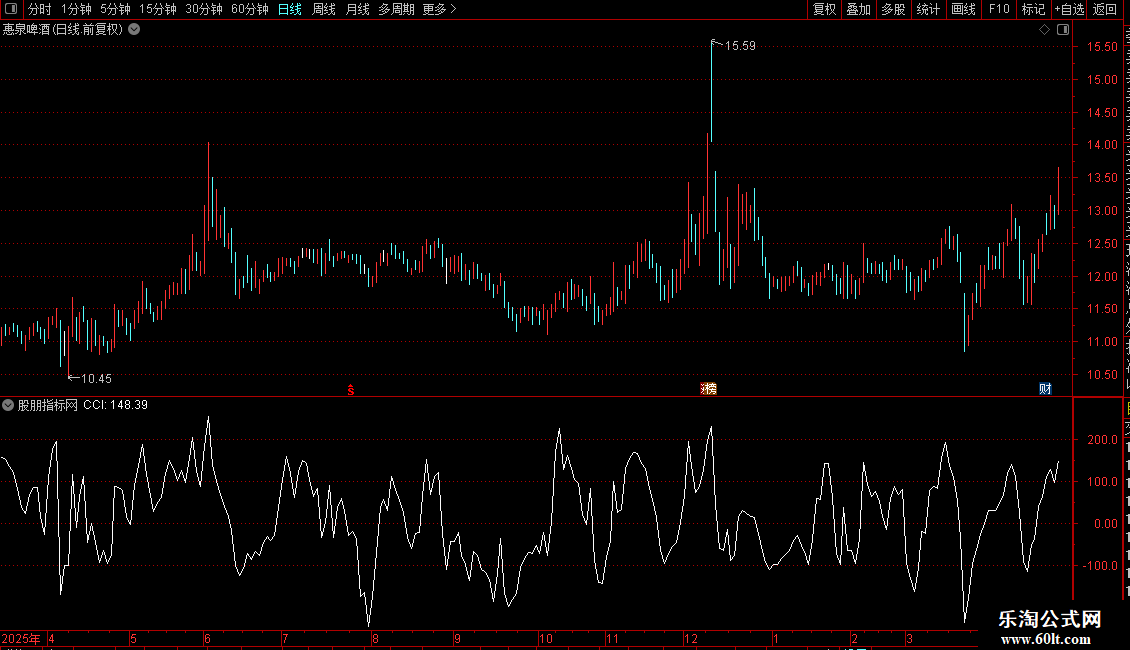
Task: Open the dropdown beside 惠泉啤酒 title
Action: point(134,30)
